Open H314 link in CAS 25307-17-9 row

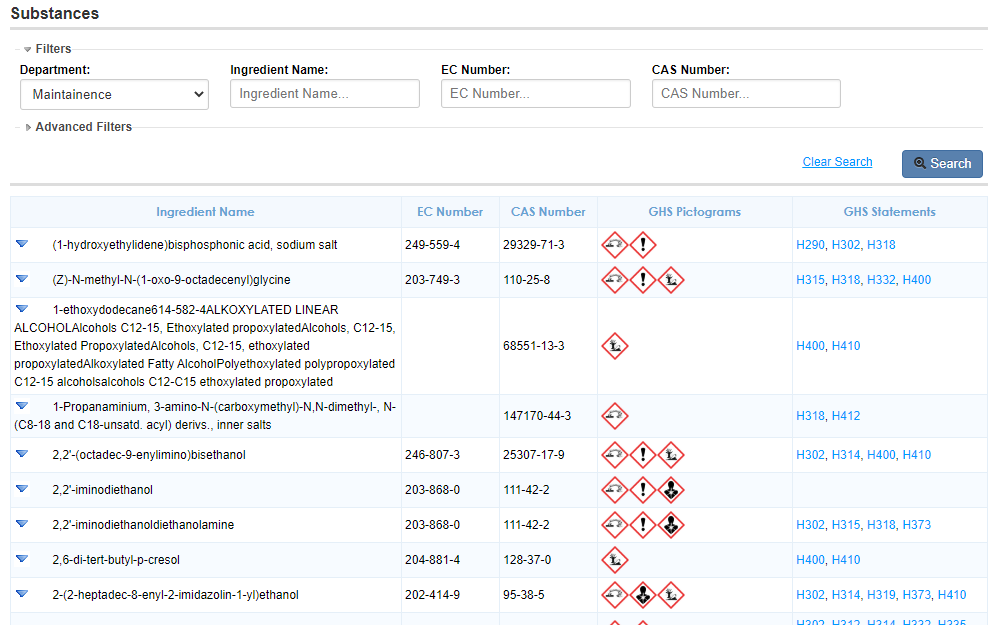click(846, 455)
